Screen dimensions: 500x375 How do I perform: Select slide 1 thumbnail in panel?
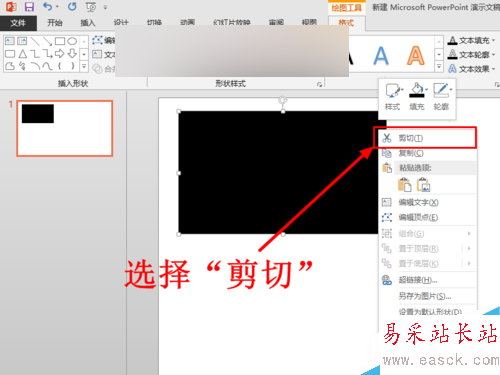[x=65, y=128]
